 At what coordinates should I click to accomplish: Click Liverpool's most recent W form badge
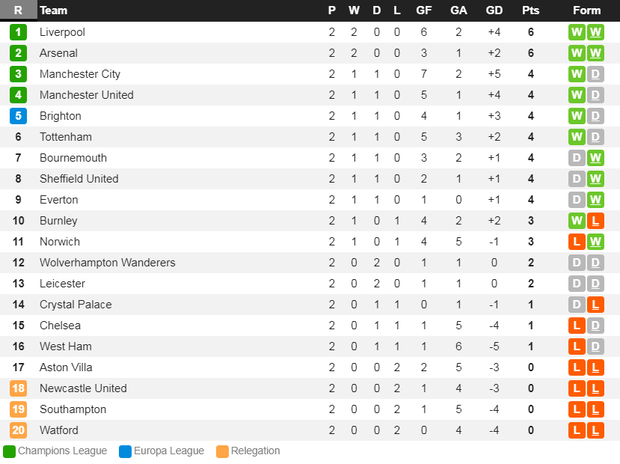point(595,32)
